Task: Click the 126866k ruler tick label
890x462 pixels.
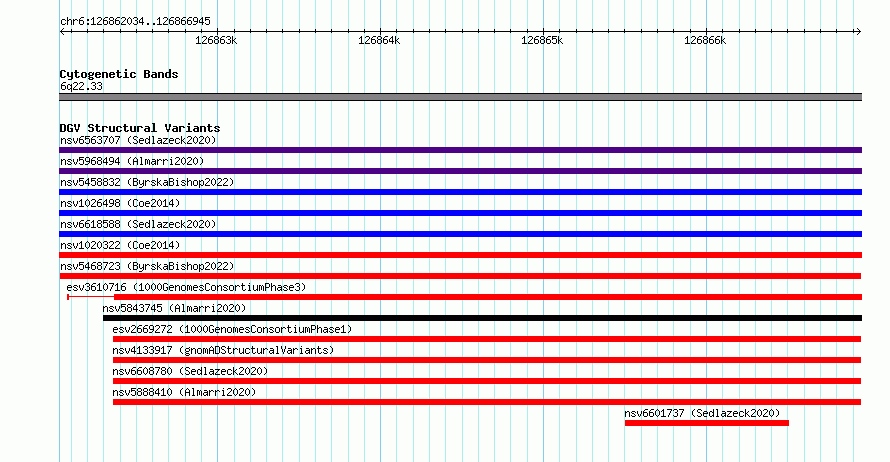Action: click(x=705, y=40)
